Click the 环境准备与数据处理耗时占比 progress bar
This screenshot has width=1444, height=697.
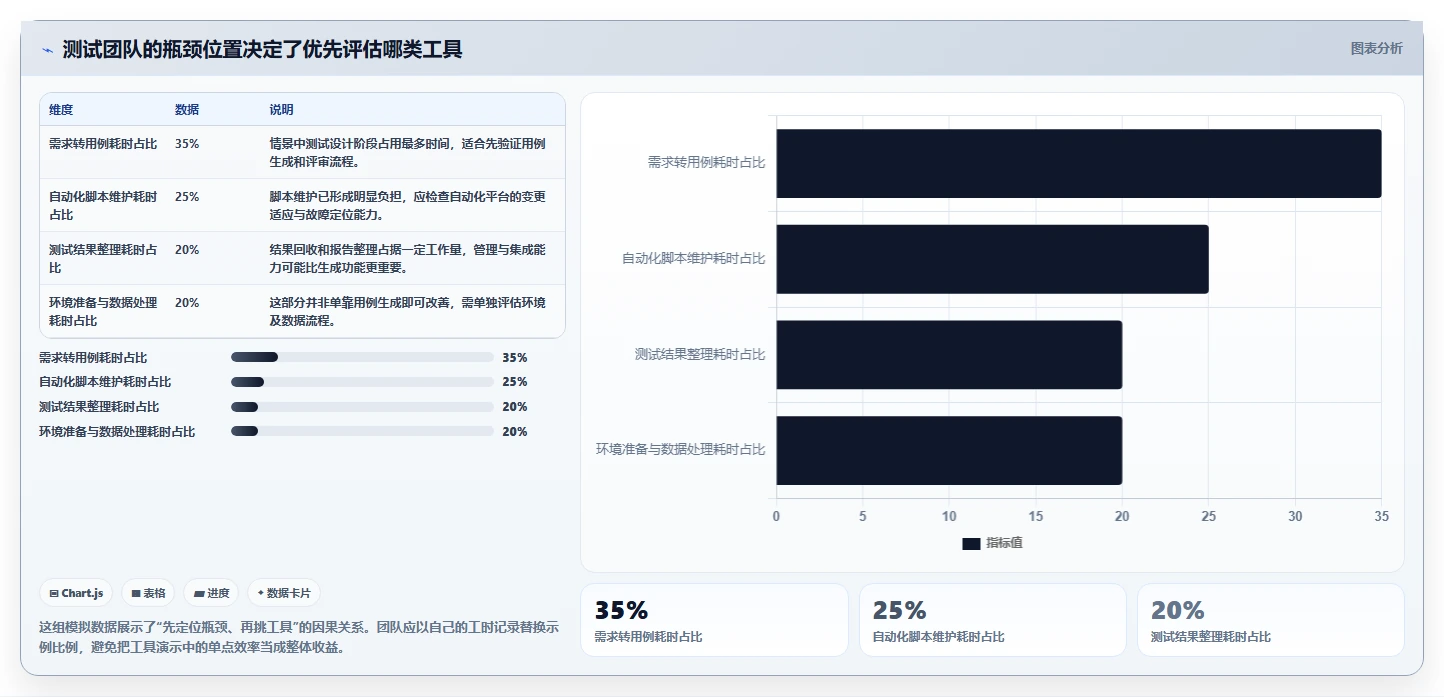(x=362, y=431)
